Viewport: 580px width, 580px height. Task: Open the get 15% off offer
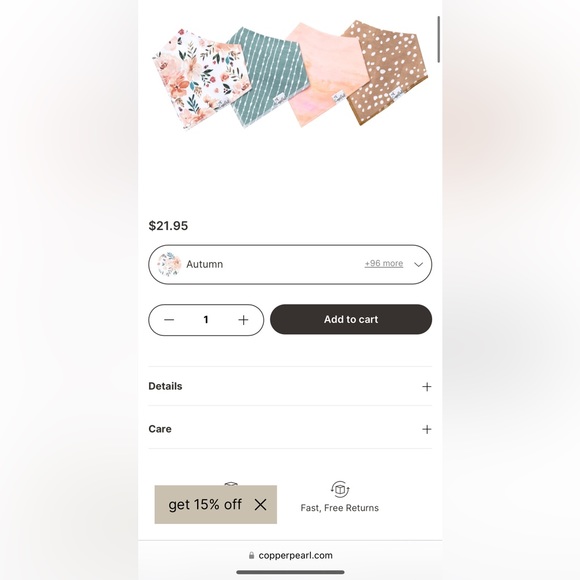click(x=205, y=505)
